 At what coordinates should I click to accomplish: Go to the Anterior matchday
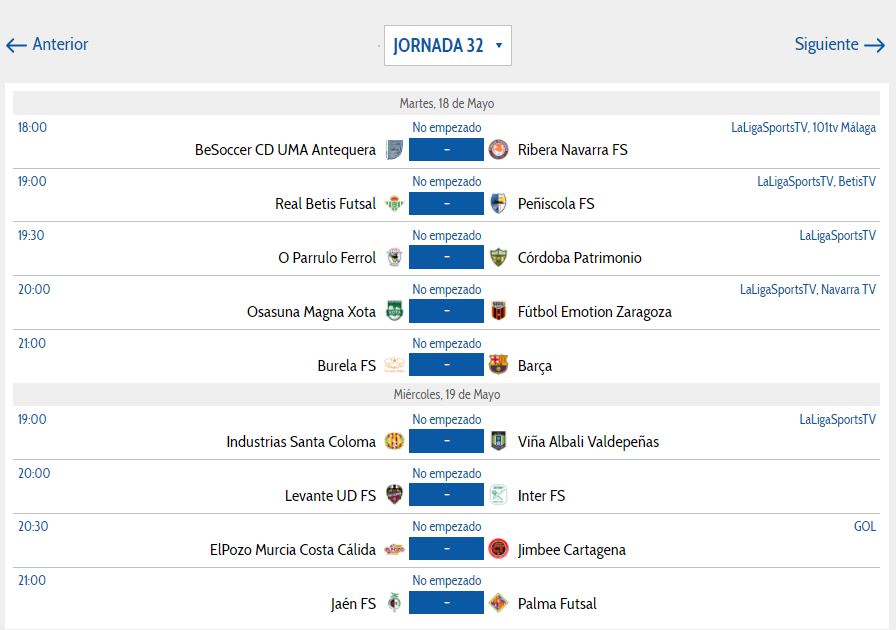point(47,45)
